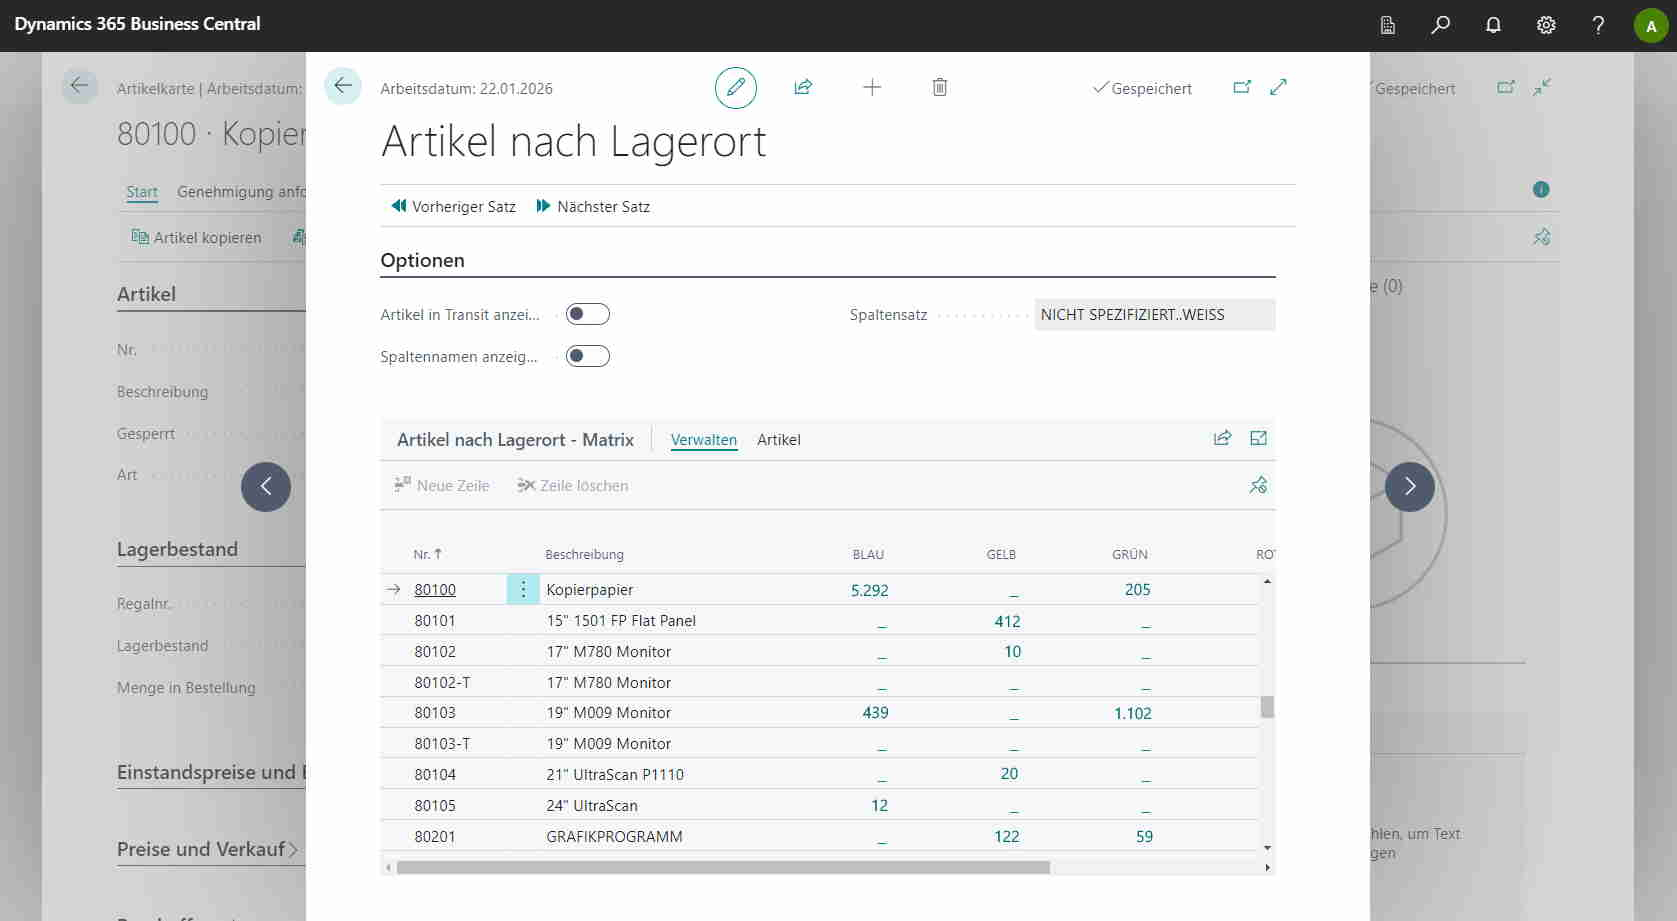Click Nächster Satz button
The width and height of the screenshot is (1677, 921).
click(593, 207)
